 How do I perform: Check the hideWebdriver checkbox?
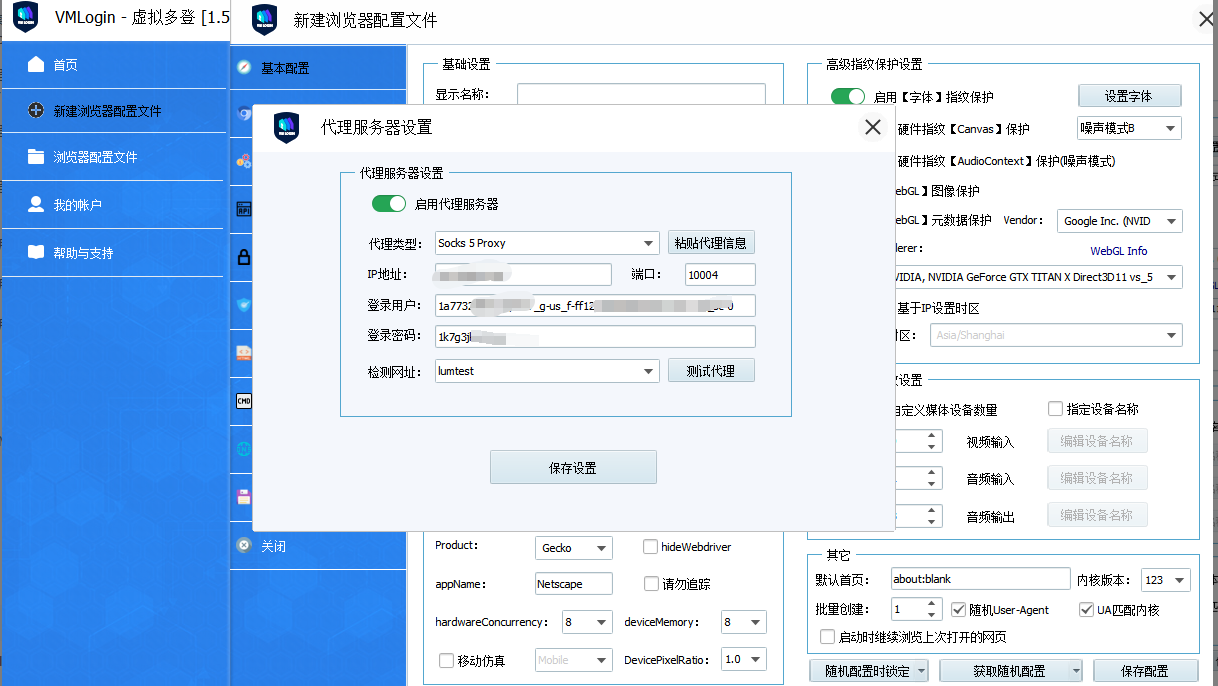650,547
